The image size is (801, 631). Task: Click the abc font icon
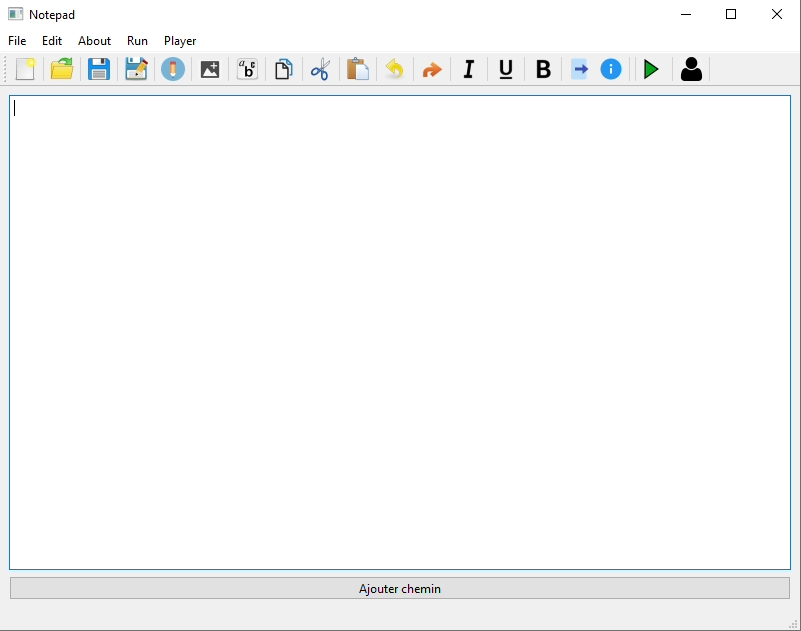click(247, 69)
